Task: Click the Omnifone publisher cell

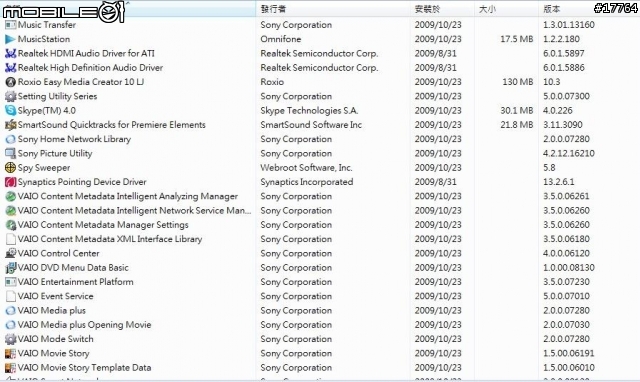Action: pos(281,39)
